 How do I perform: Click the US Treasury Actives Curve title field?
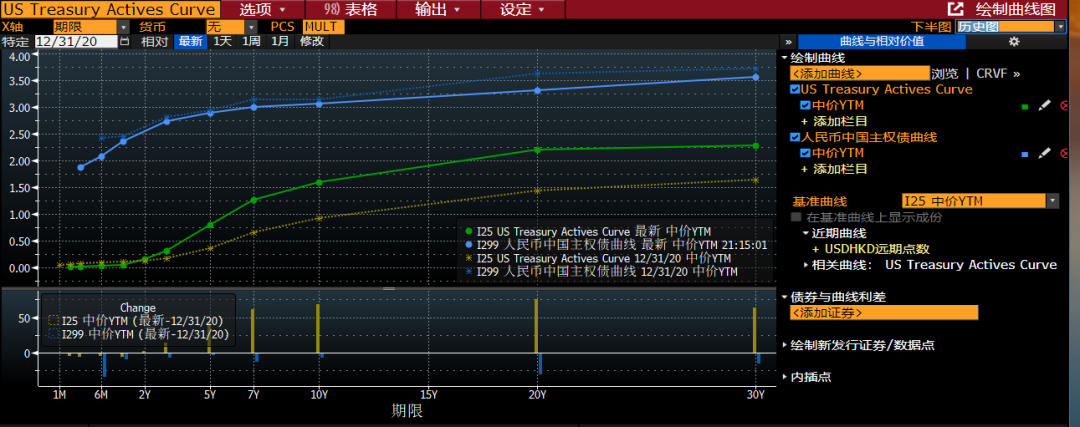click(112, 9)
